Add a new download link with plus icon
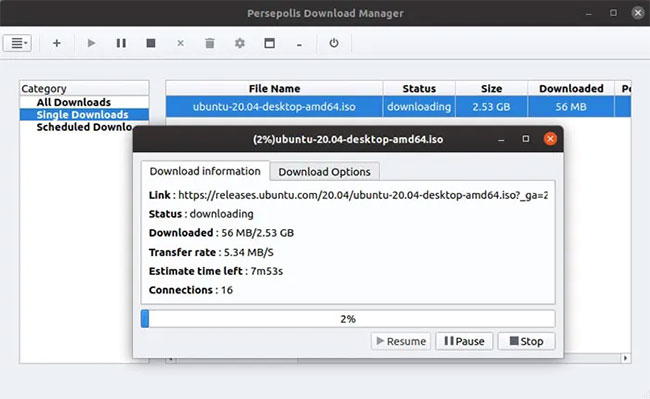650x399 pixels. [x=57, y=43]
